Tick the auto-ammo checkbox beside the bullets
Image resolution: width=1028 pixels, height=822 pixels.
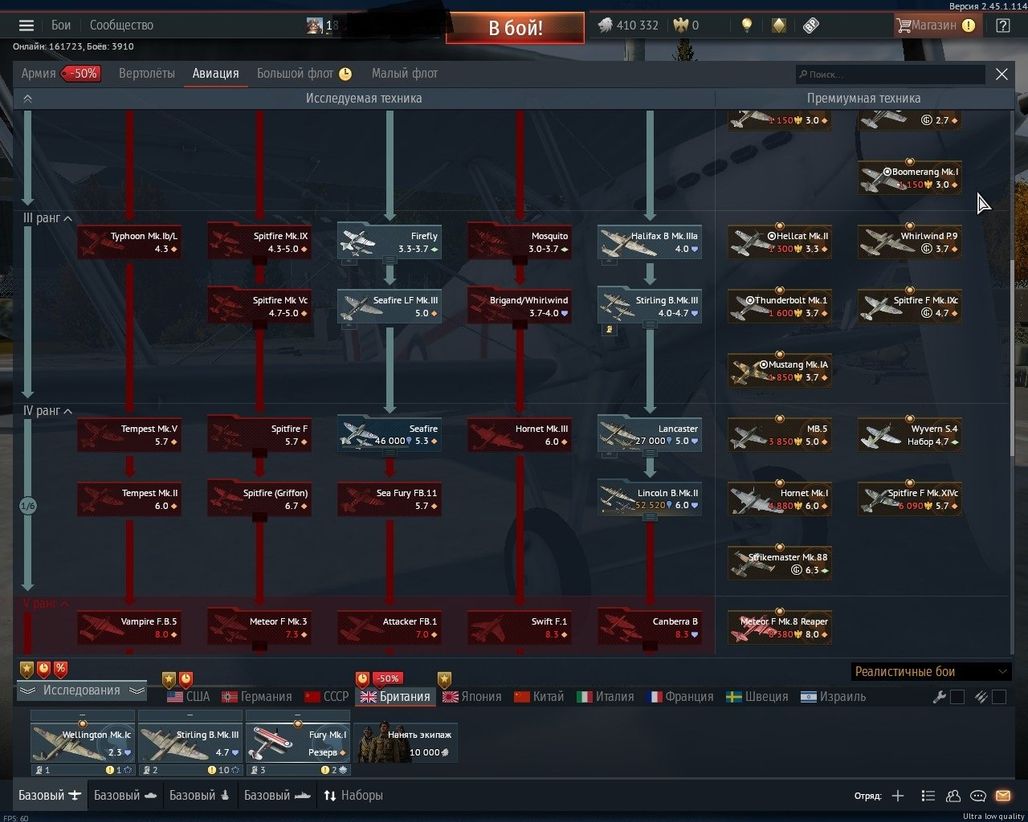tap(999, 697)
